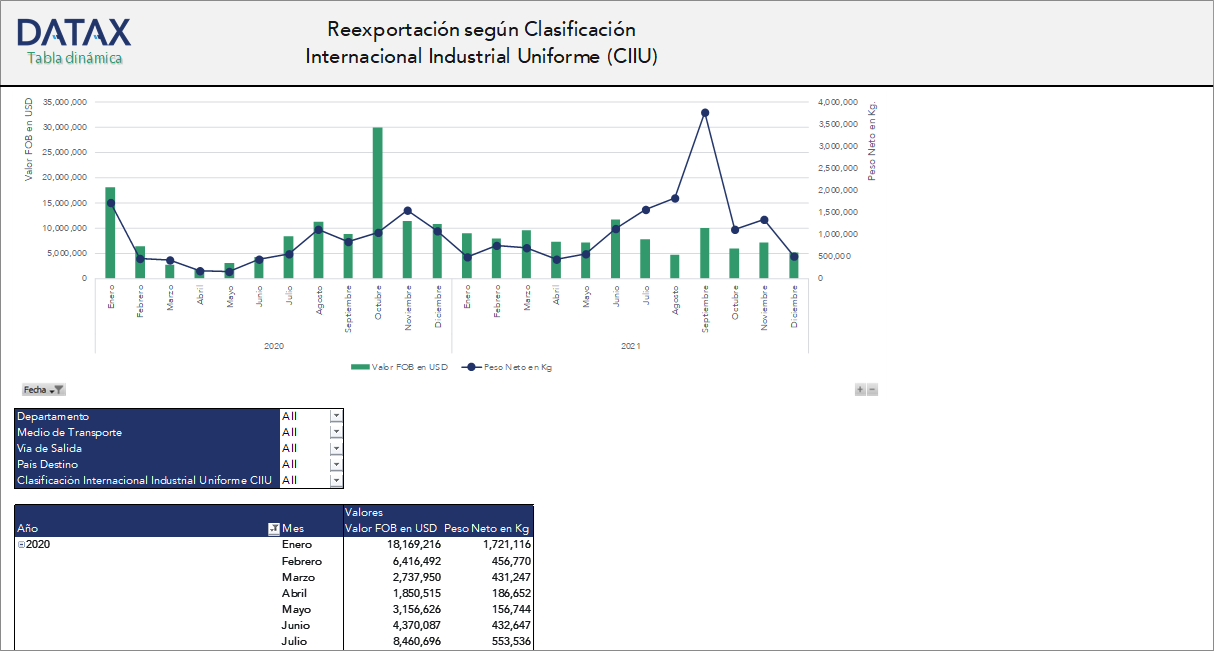Click the plus chart zoom button

point(860,389)
